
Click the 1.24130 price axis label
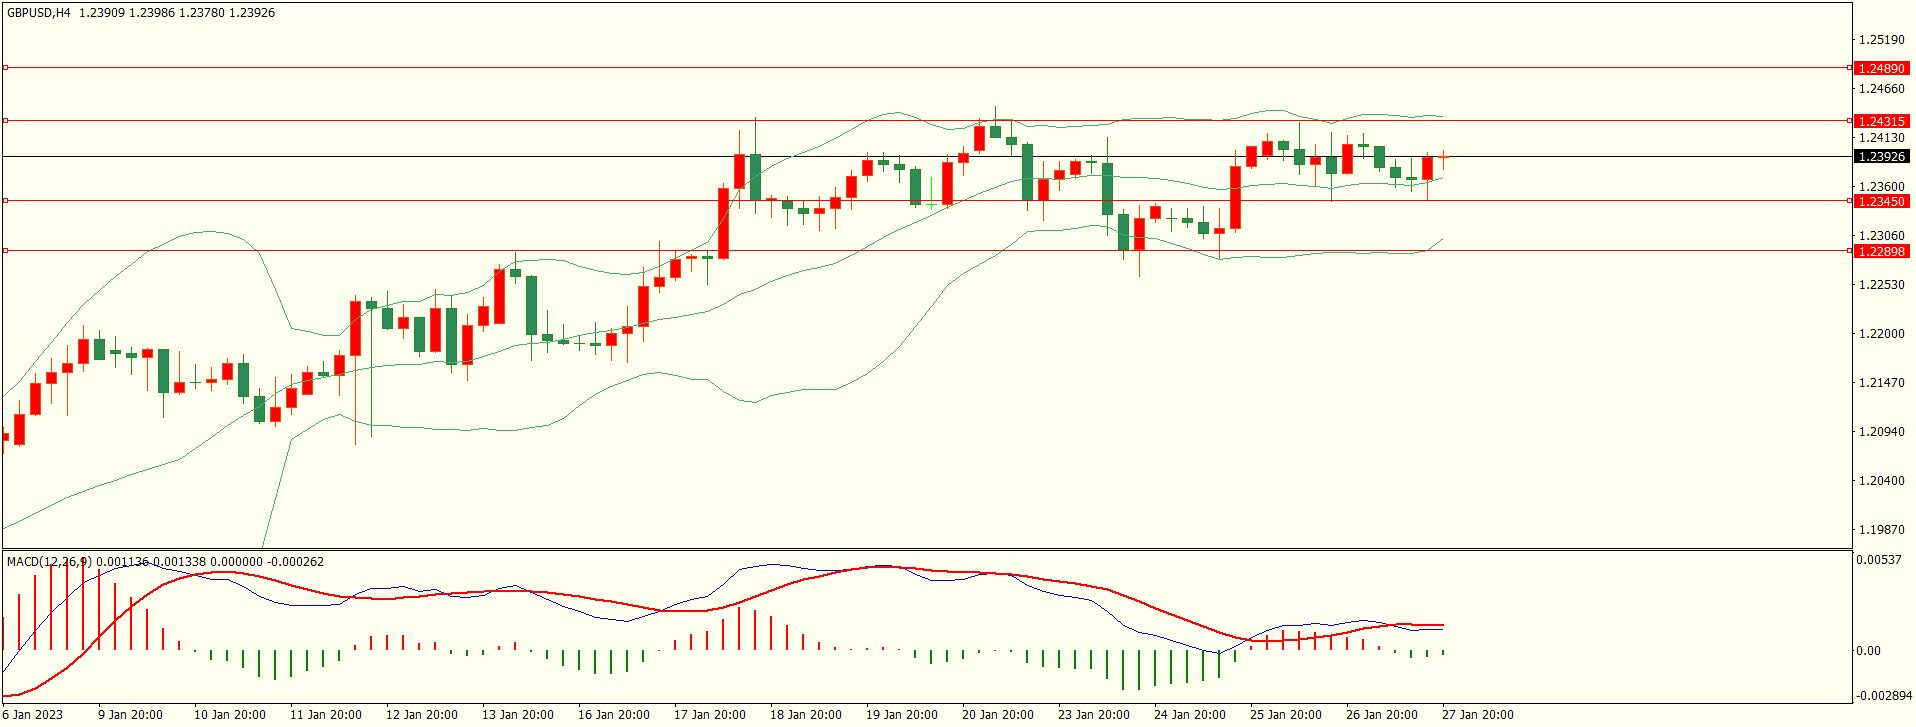tap(1881, 138)
